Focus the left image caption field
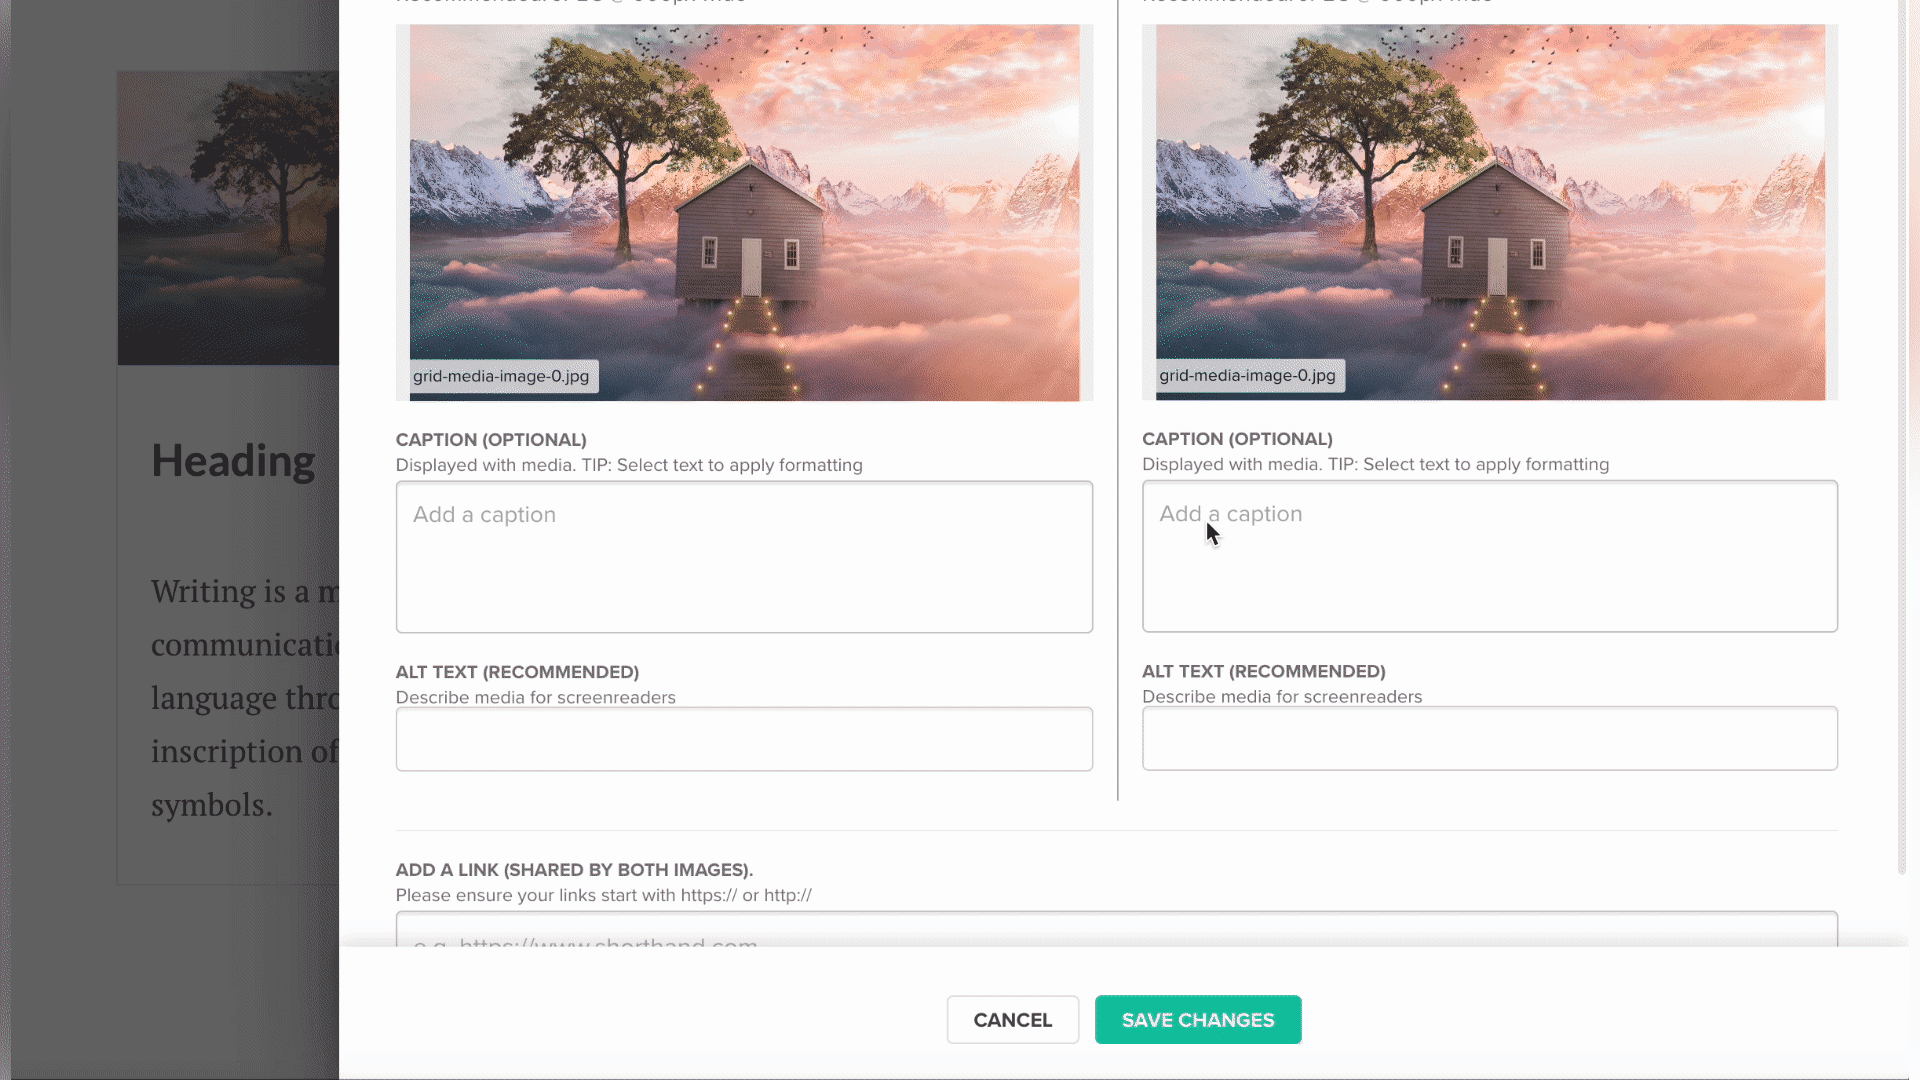 [x=744, y=557]
